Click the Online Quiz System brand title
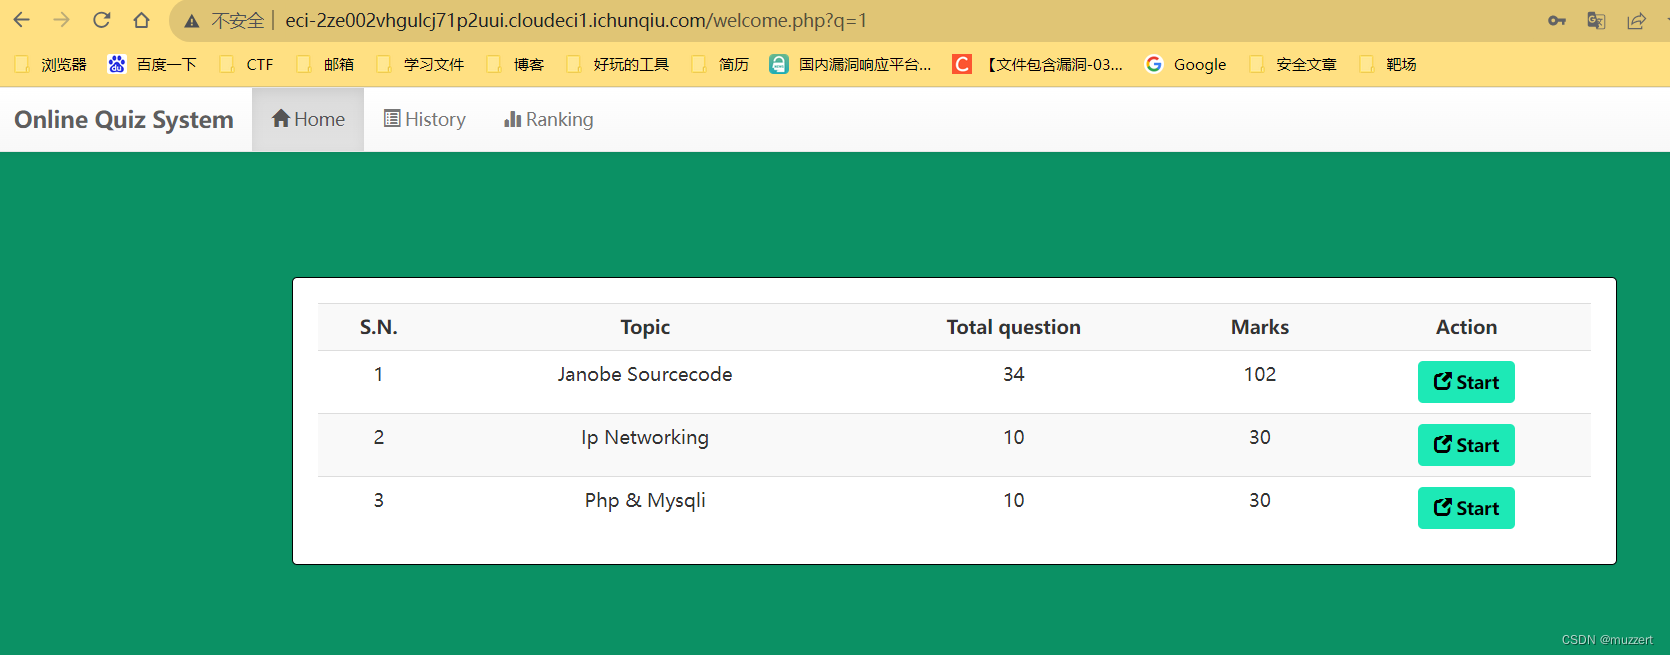Image resolution: width=1670 pixels, height=655 pixels. (124, 119)
